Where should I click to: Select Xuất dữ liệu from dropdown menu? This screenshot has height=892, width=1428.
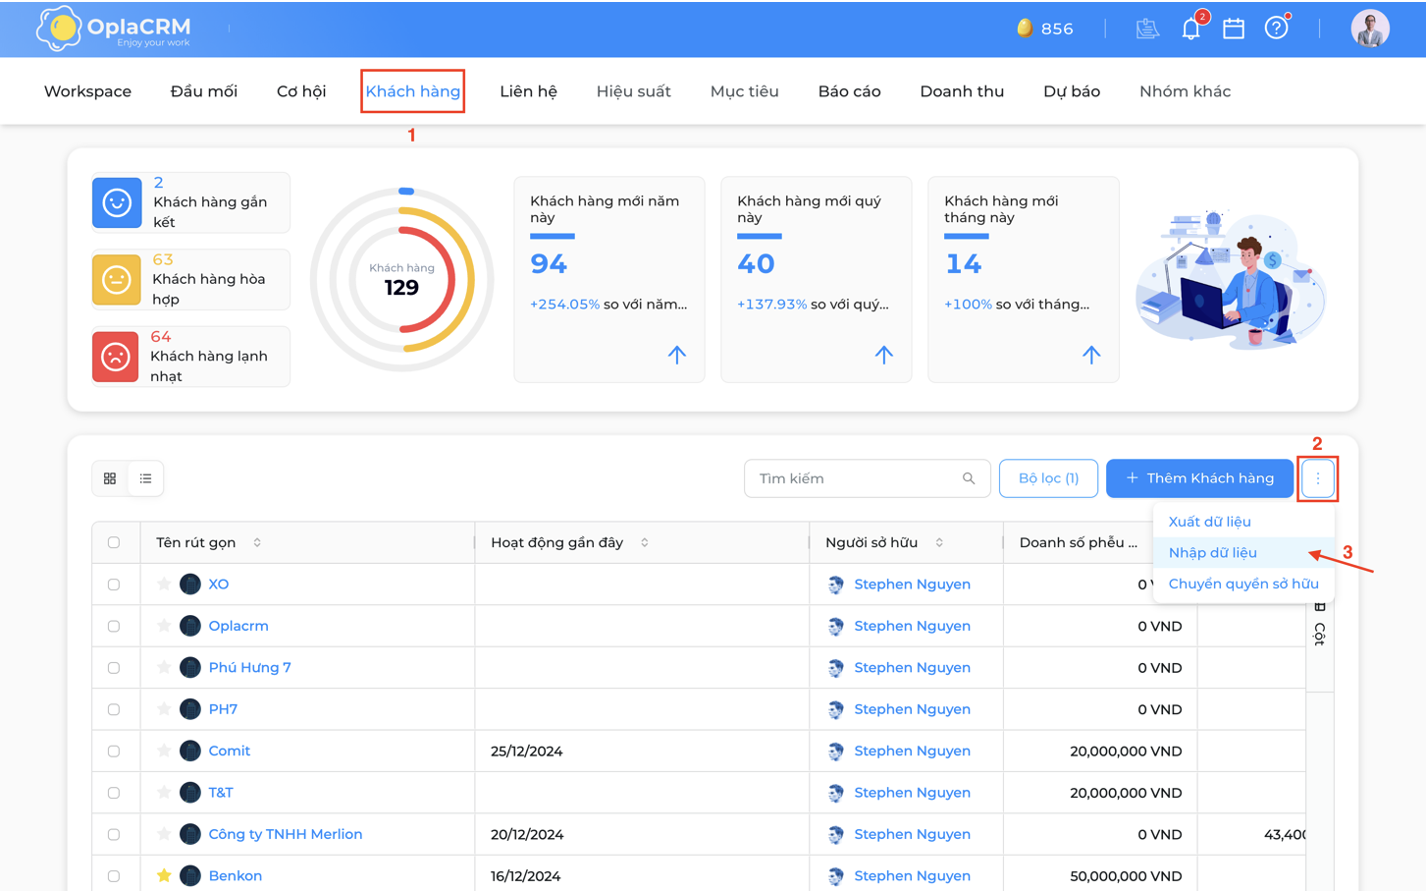(x=1244, y=522)
